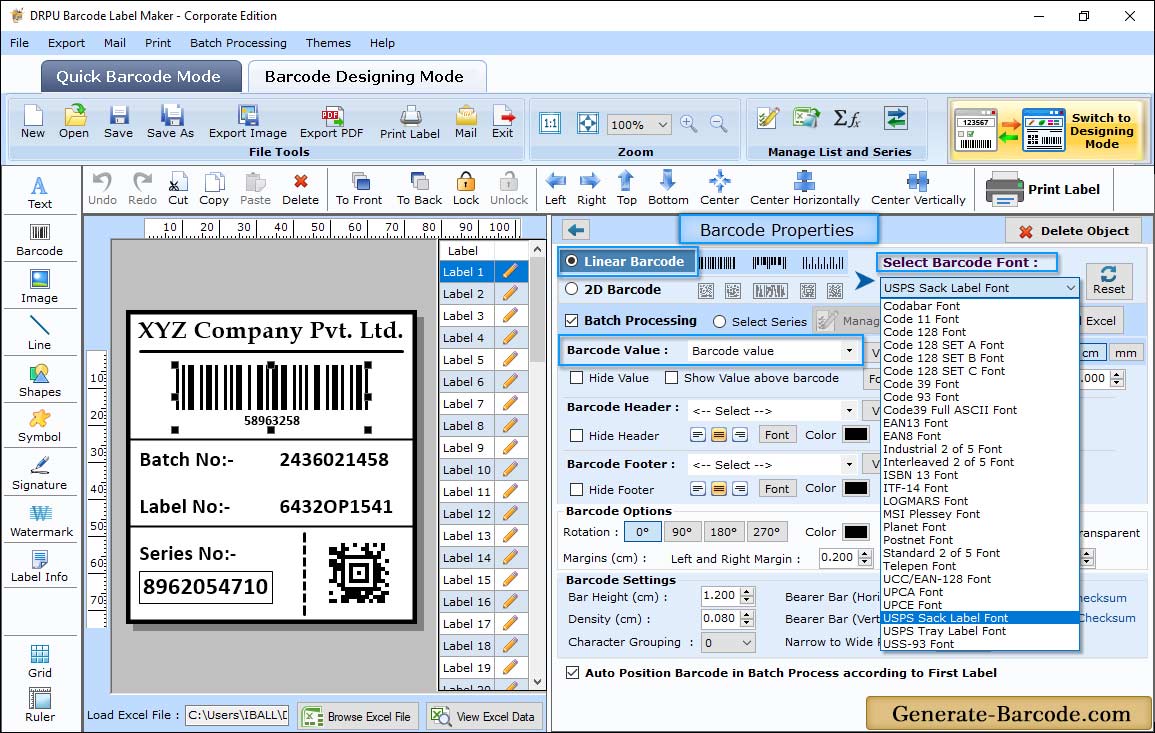Viewport: 1155px width, 733px height.
Task: Select the 2D Barcode radio button
Action: point(572,289)
